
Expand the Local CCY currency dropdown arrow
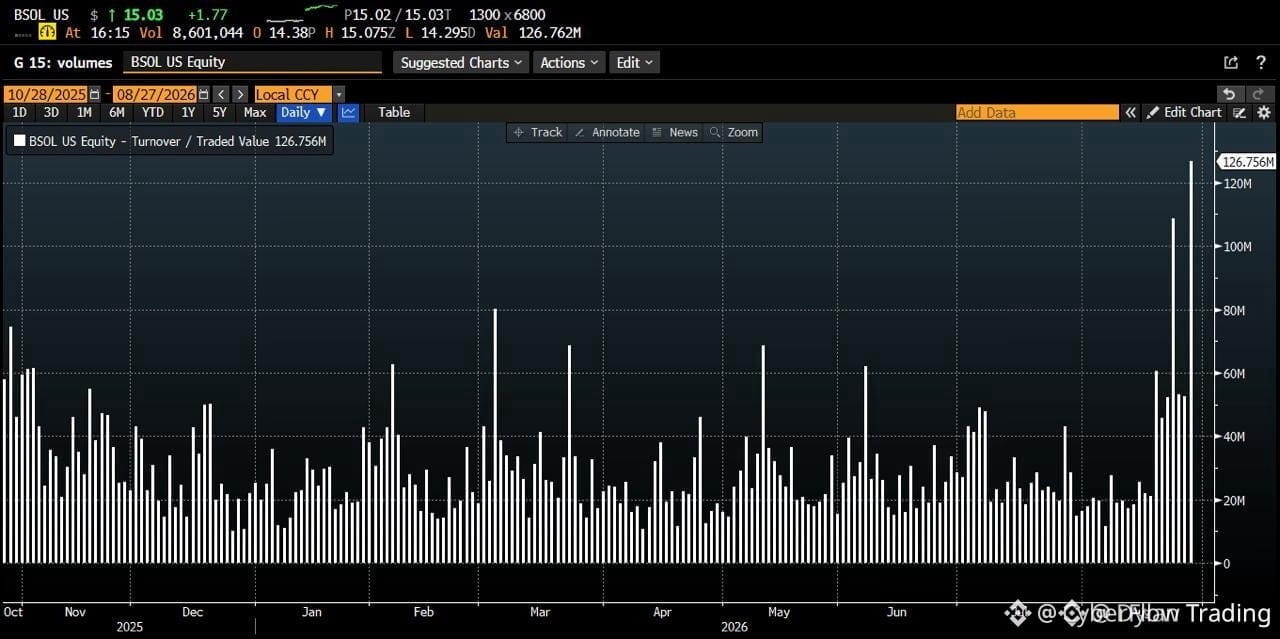pyautogui.click(x=339, y=94)
